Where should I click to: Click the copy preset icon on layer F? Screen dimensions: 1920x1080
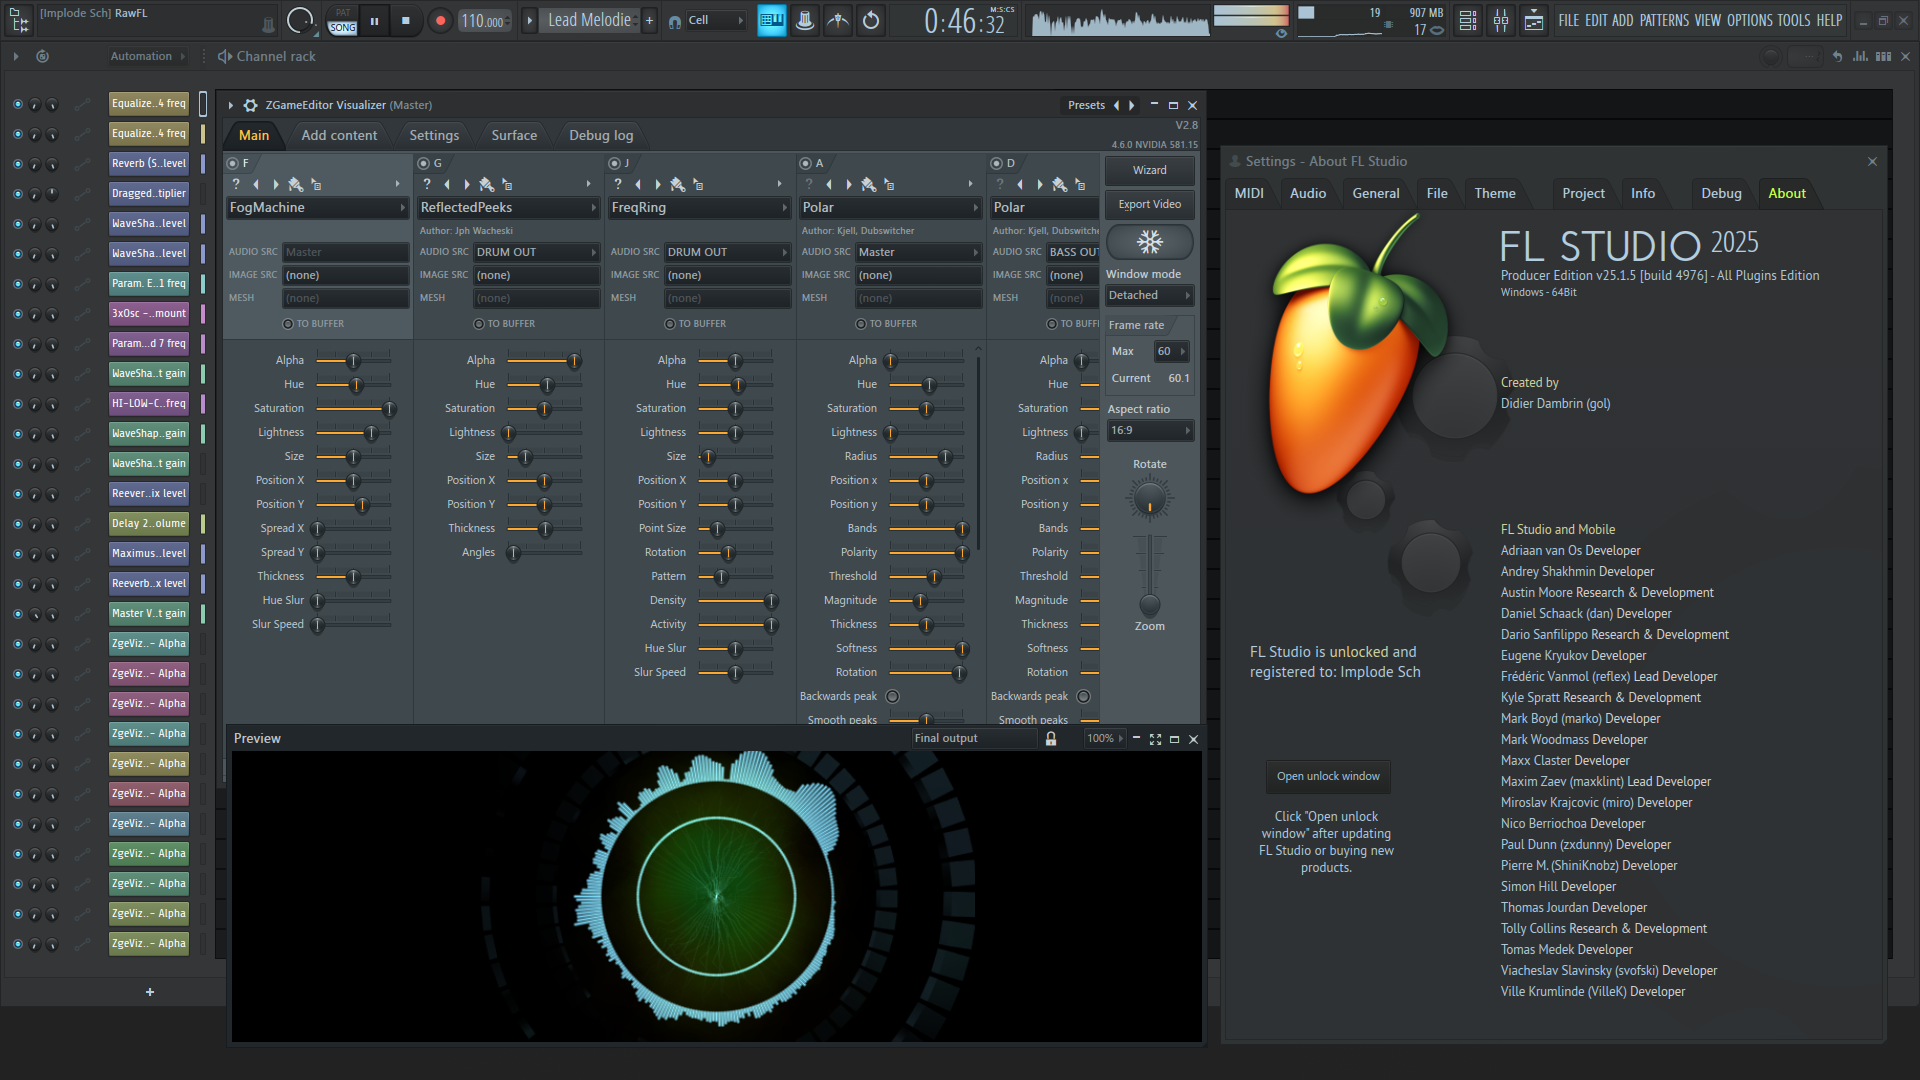click(316, 184)
